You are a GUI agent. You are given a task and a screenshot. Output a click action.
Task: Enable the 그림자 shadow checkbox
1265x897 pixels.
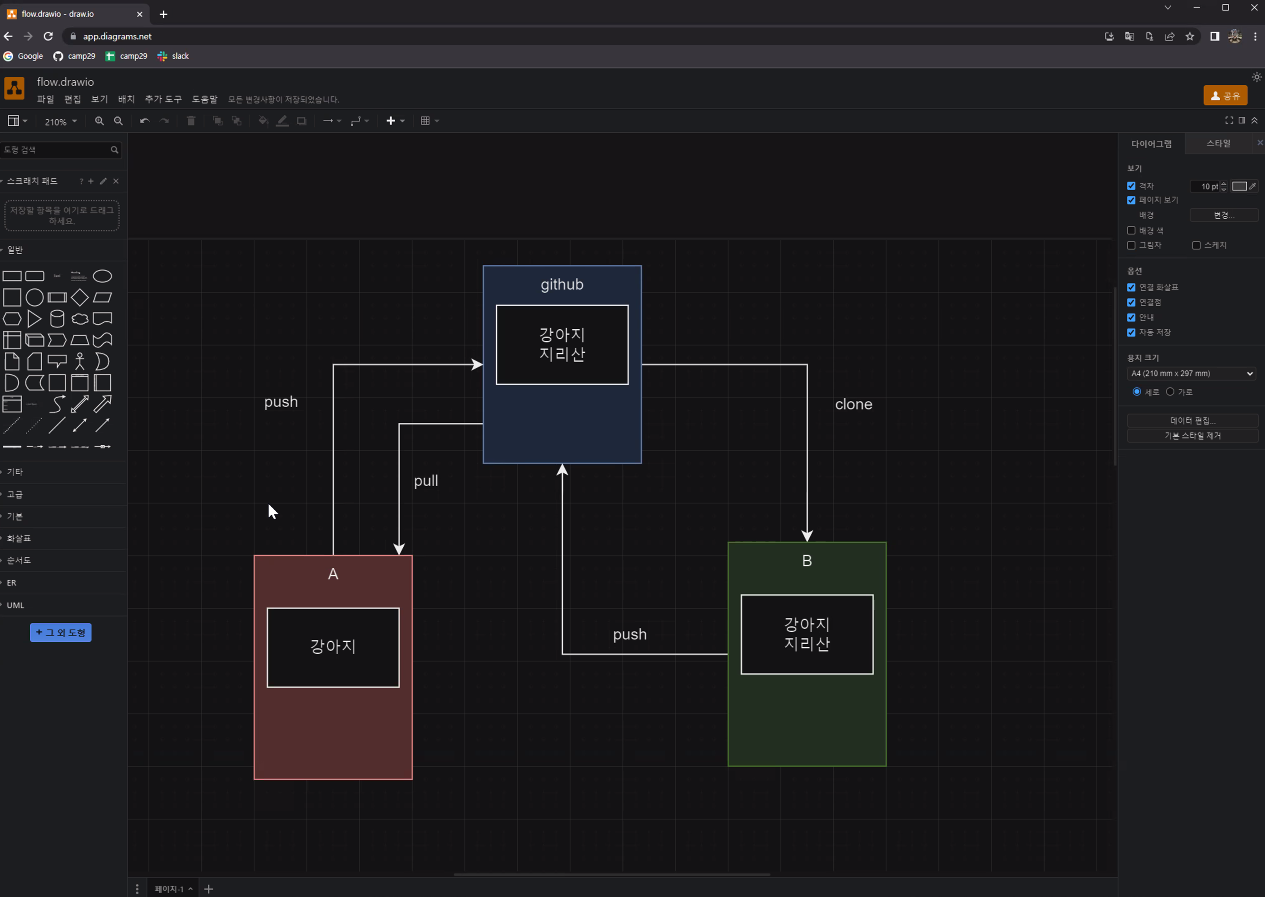pyautogui.click(x=1131, y=245)
